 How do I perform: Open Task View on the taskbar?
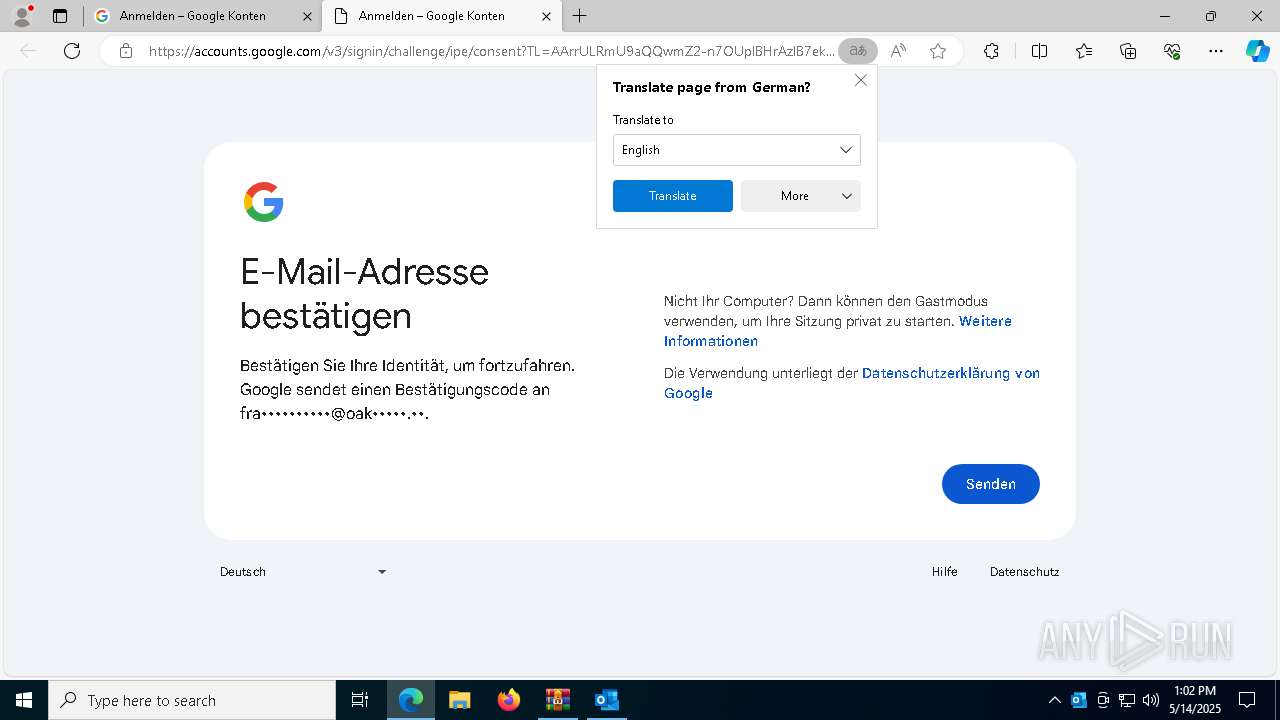click(x=360, y=700)
